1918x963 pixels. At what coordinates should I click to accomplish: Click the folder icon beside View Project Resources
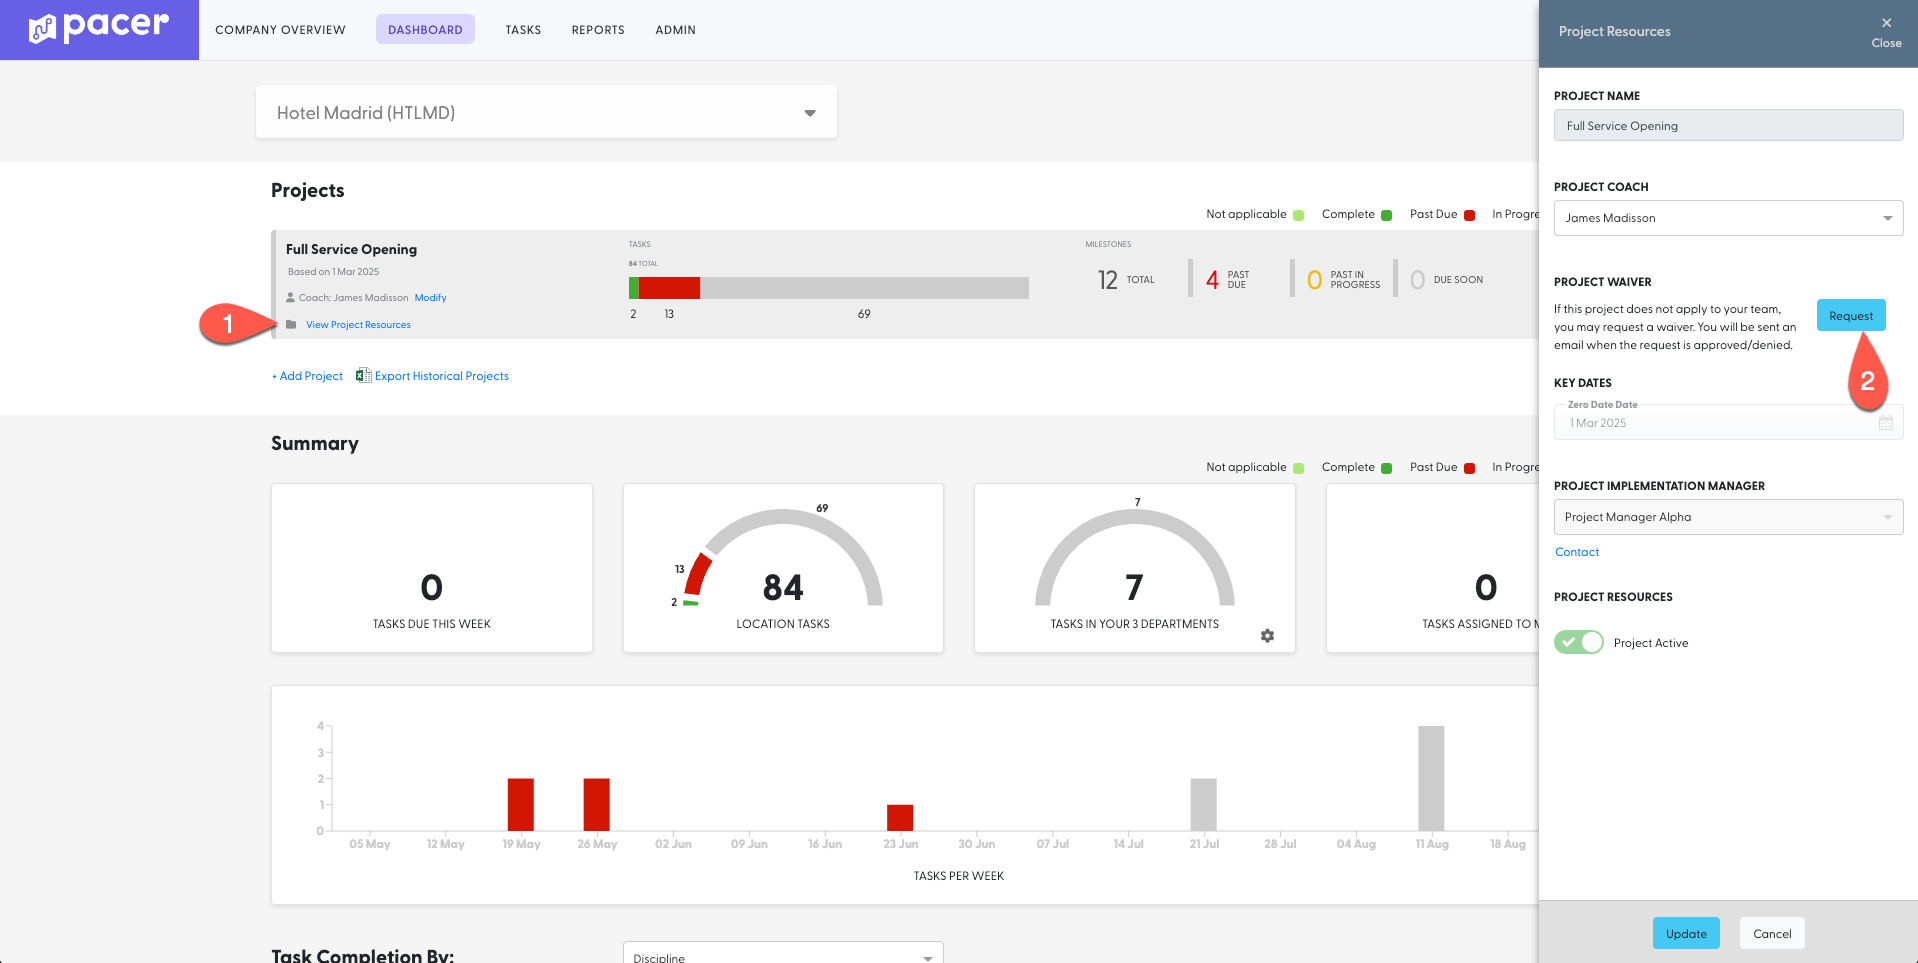pos(291,325)
